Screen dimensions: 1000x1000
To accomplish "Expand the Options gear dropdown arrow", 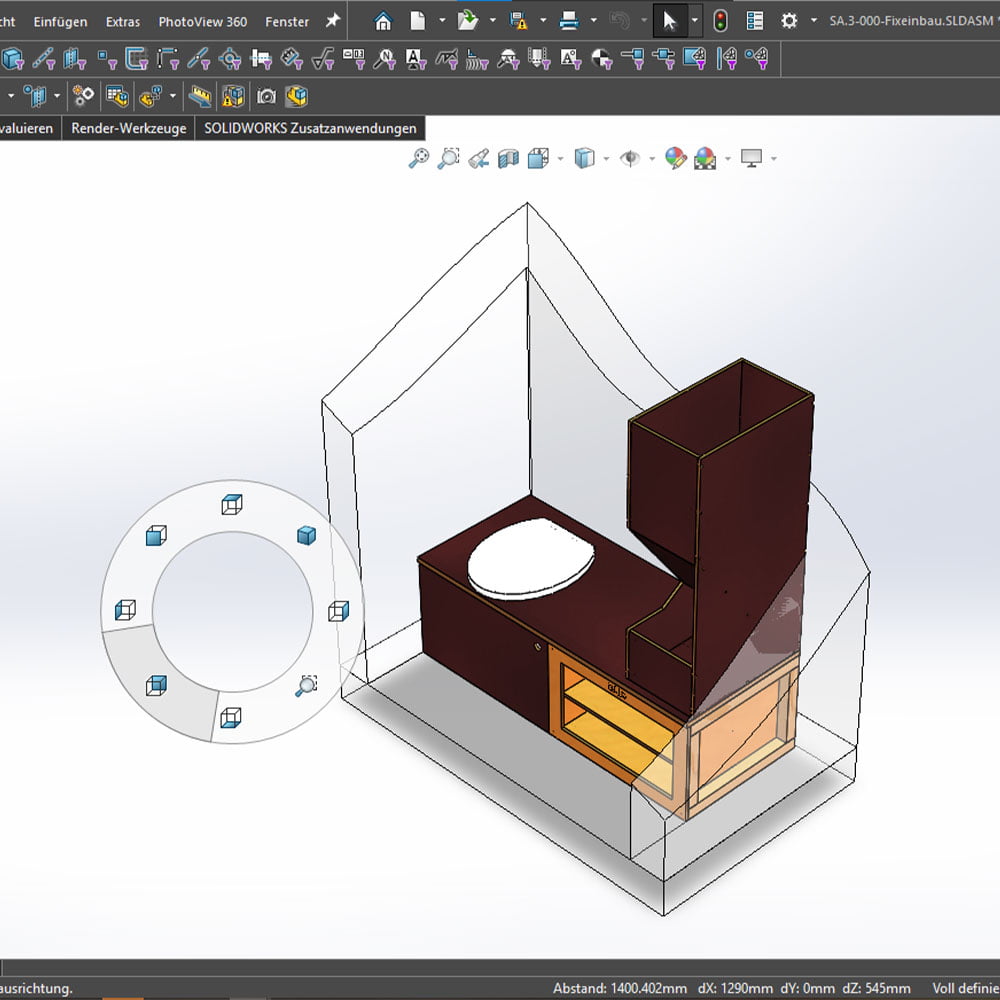I will [x=813, y=21].
